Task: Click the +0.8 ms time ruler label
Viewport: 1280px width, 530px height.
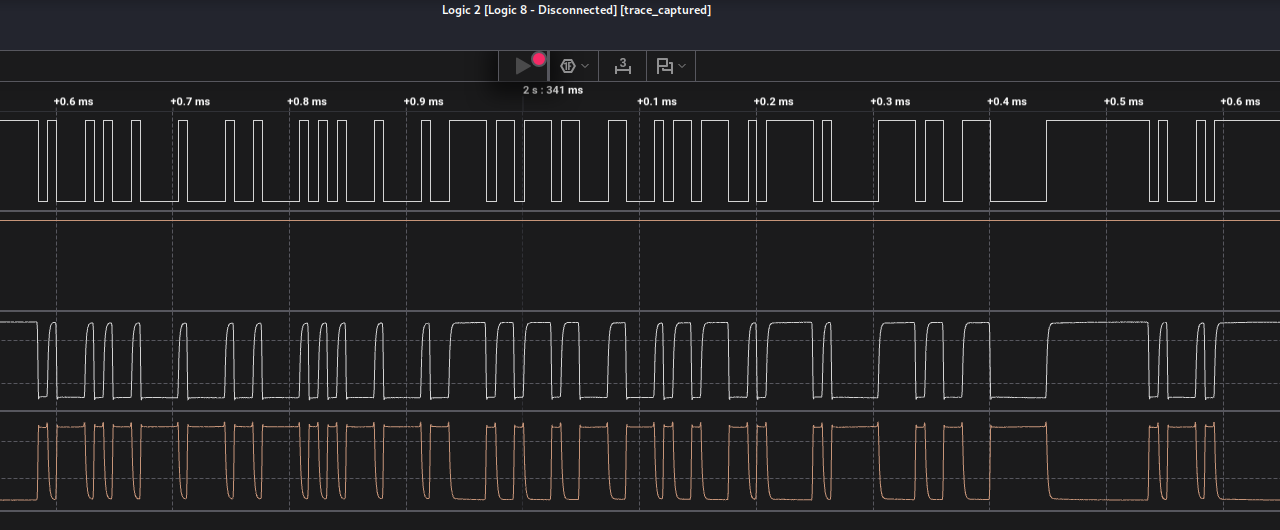Action: pyautogui.click(x=307, y=102)
